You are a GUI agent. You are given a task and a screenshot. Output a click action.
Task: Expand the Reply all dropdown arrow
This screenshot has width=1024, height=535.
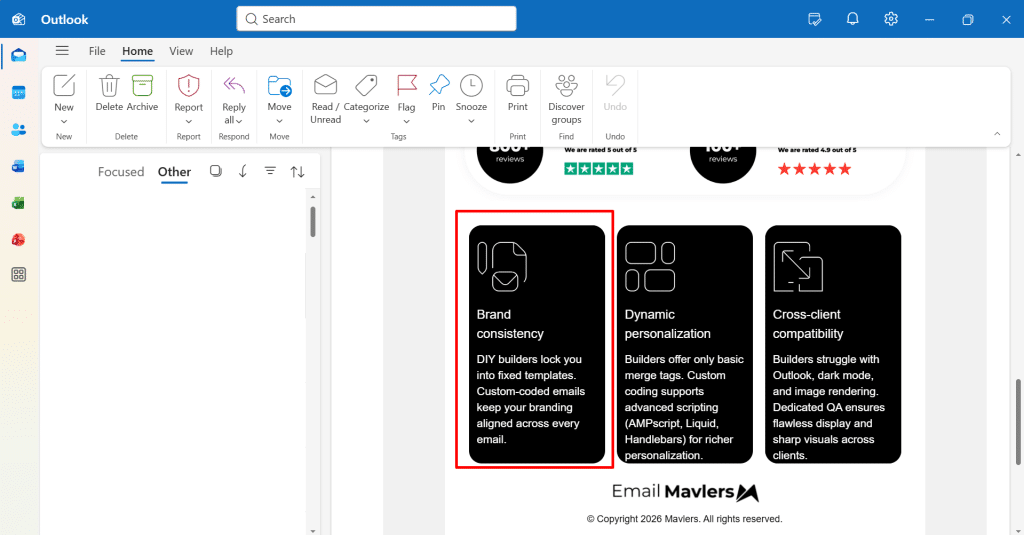239,121
